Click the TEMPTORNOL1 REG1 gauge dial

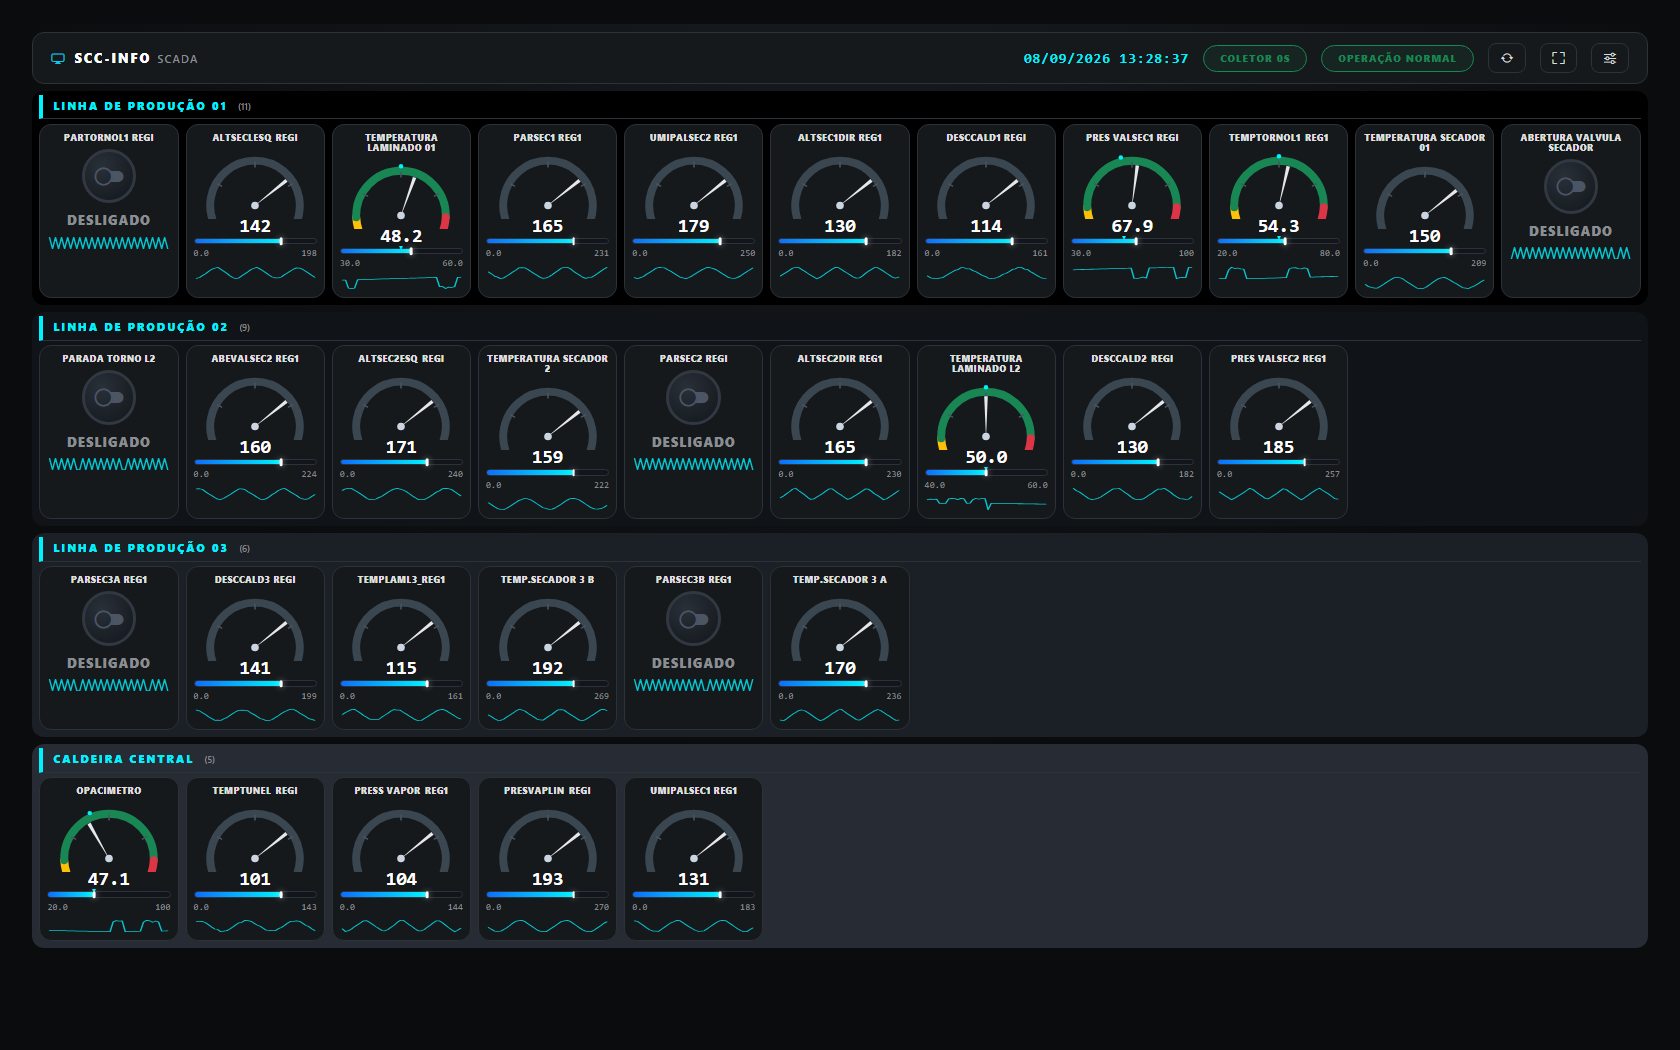[x=1278, y=187]
